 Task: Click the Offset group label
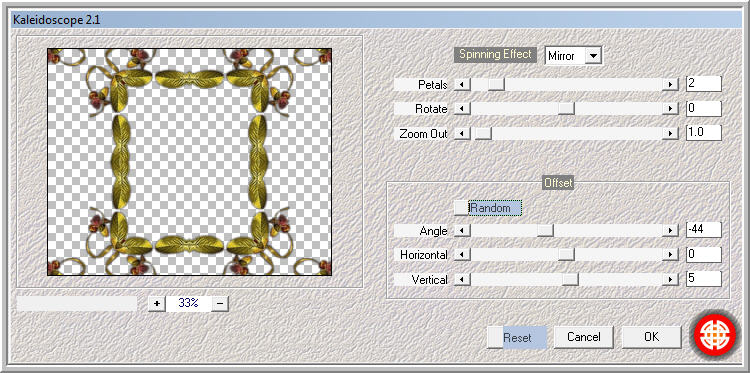[x=558, y=183]
